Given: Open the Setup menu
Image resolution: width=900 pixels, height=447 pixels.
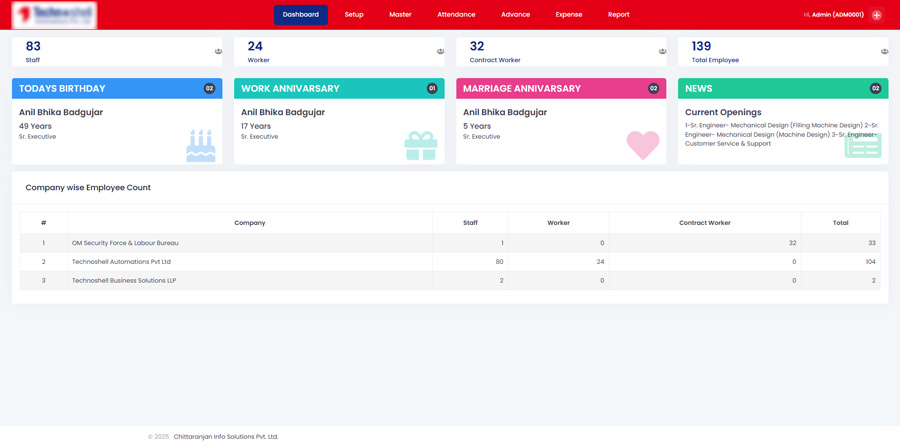Looking at the screenshot, I should 354,15.
